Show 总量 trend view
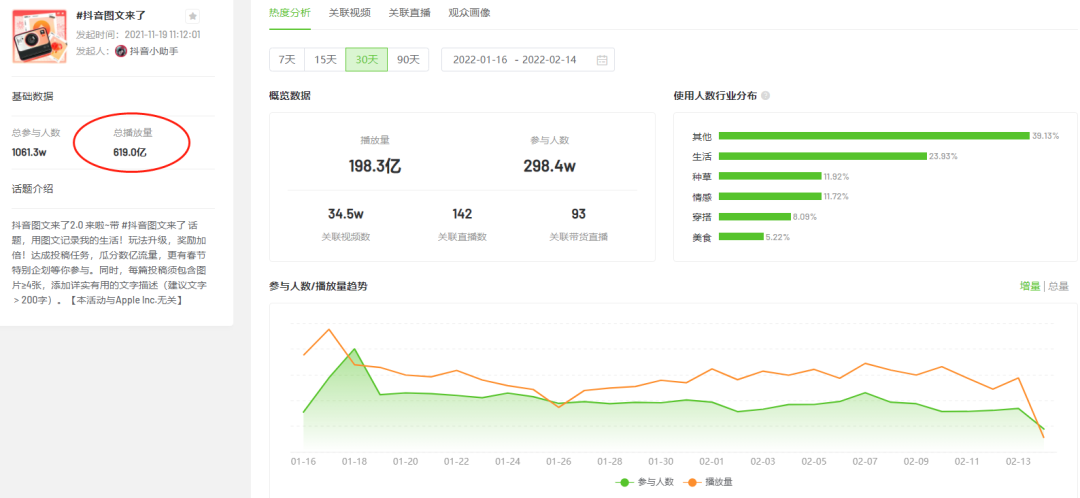The height and width of the screenshot is (498, 1080). pyautogui.click(x=1059, y=287)
